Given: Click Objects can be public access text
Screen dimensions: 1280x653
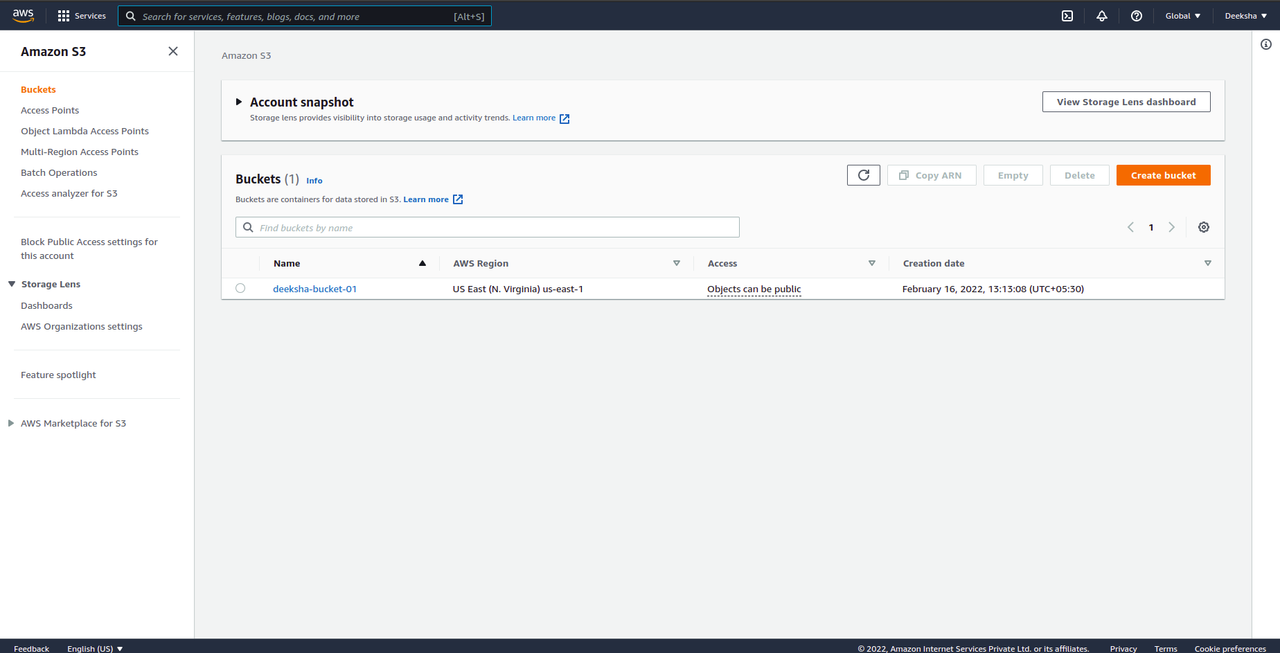Looking at the screenshot, I should click(x=754, y=289).
